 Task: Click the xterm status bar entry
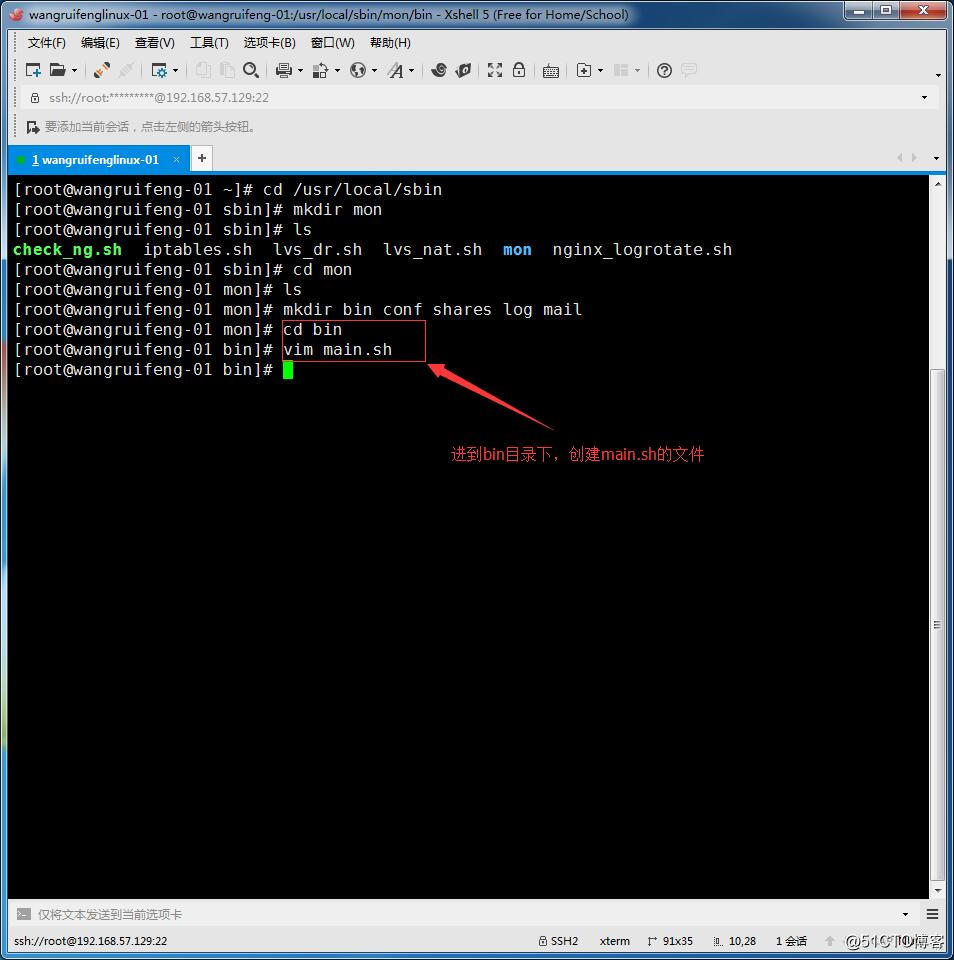pos(615,941)
